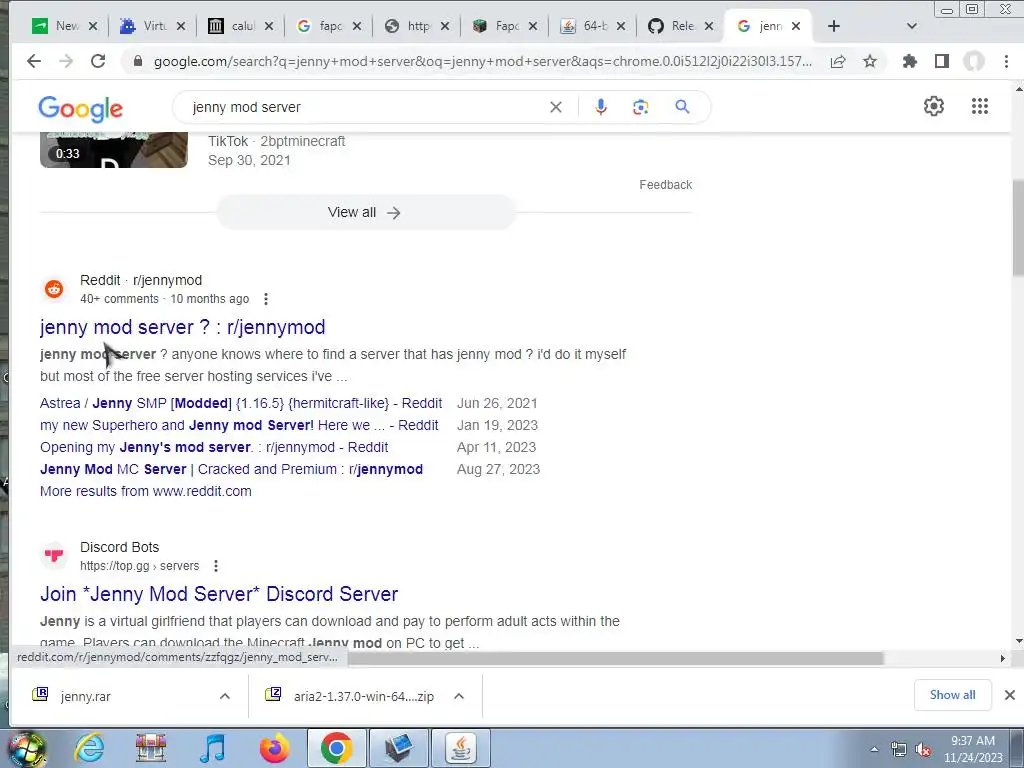Open a new browser tab
Image resolution: width=1024 pixels, height=768 pixels.
click(x=833, y=26)
